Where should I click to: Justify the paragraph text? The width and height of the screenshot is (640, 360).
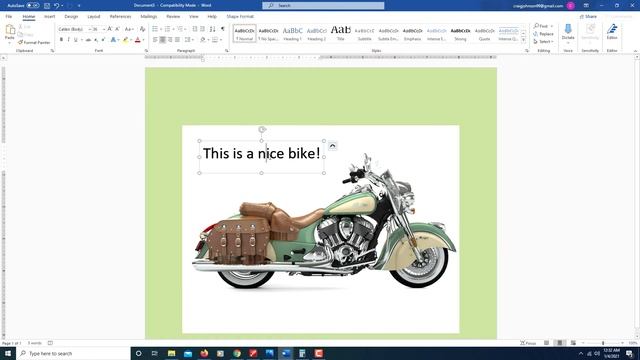point(177,40)
